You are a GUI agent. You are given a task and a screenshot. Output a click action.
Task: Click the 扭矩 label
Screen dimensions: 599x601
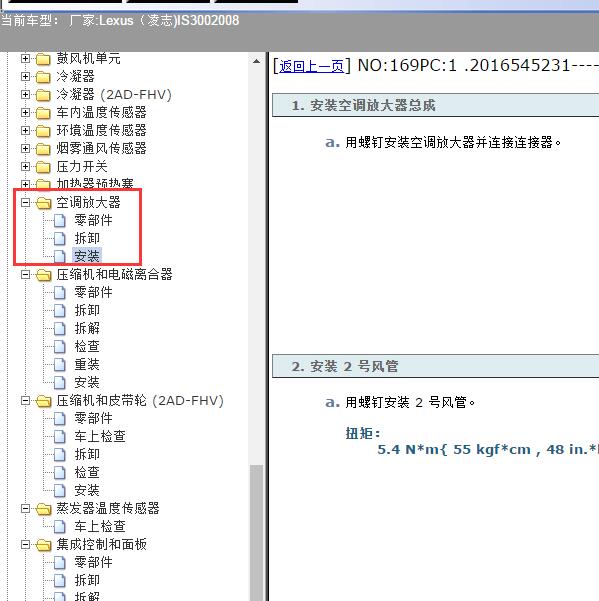pyautogui.click(x=363, y=434)
